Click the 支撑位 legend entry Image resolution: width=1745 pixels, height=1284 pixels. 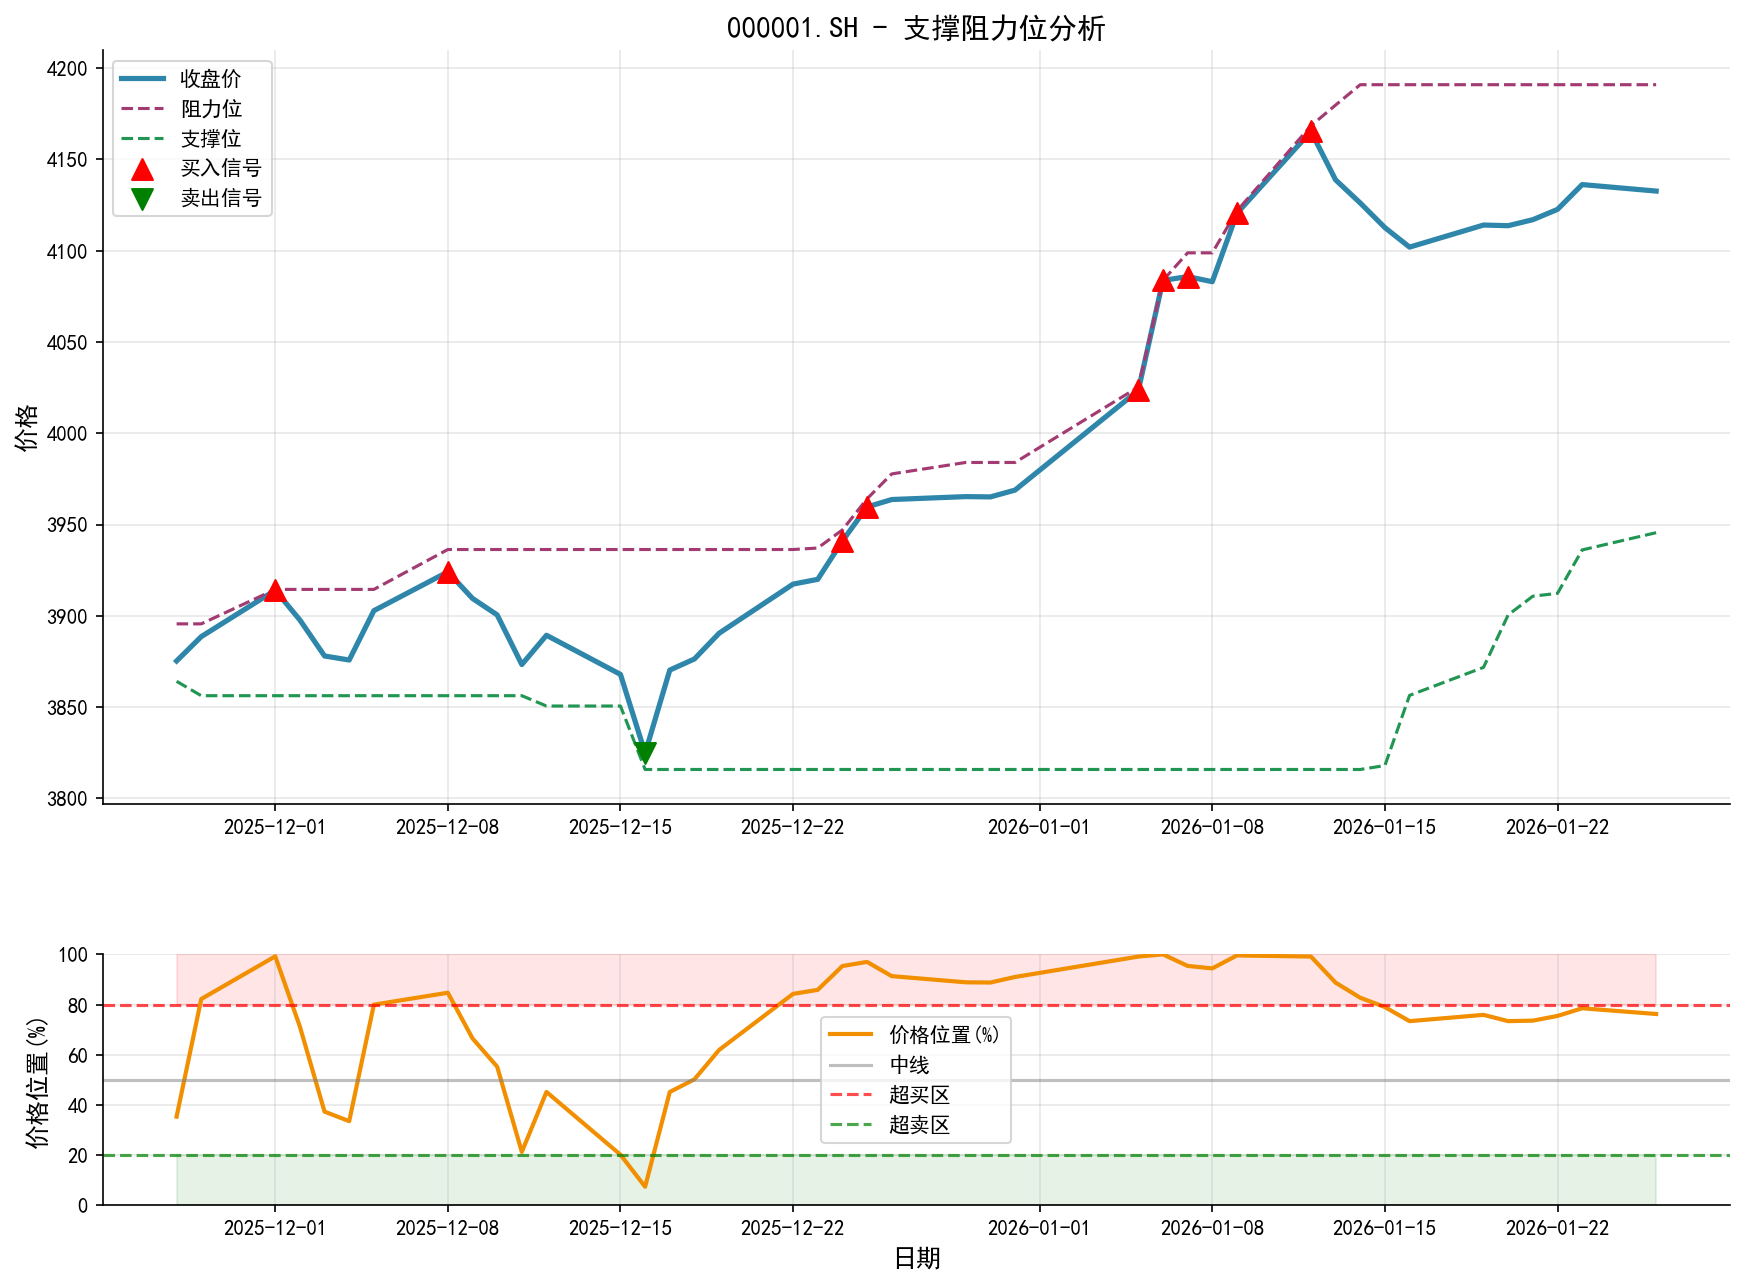(x=210, y=139)
